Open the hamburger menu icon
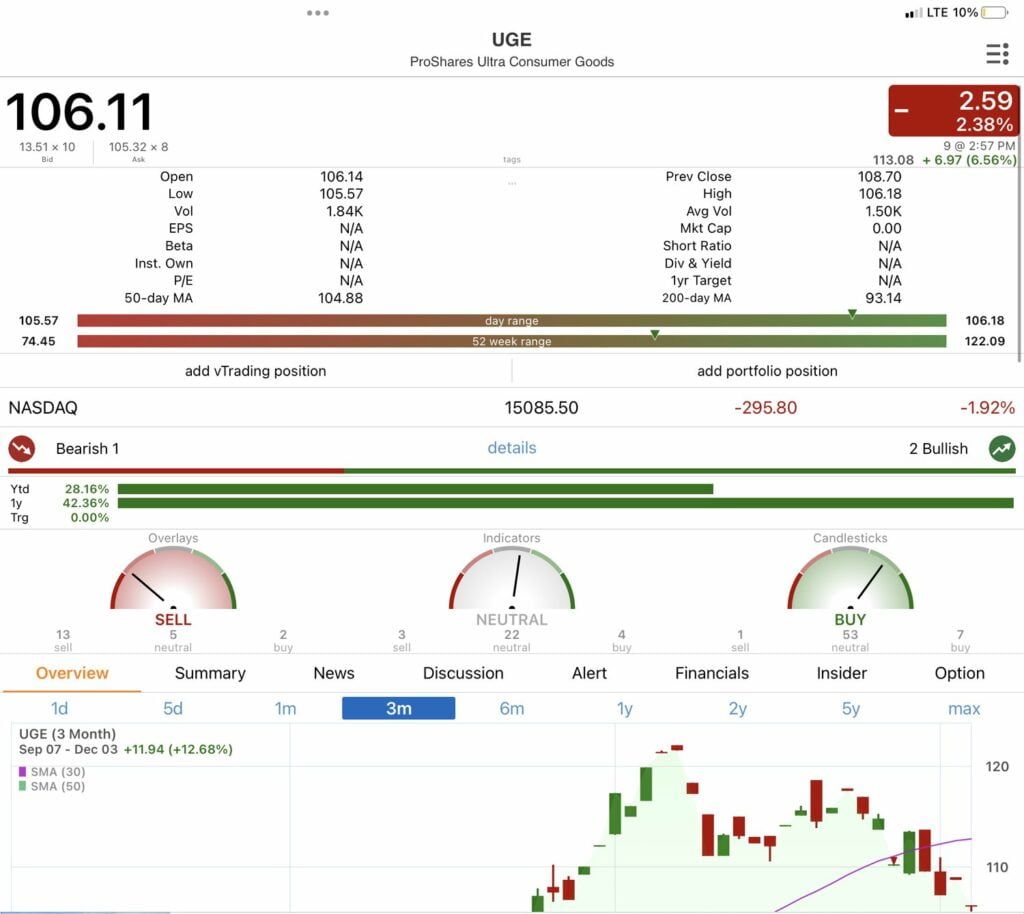The image size is (1024, 914). (996, 53)
